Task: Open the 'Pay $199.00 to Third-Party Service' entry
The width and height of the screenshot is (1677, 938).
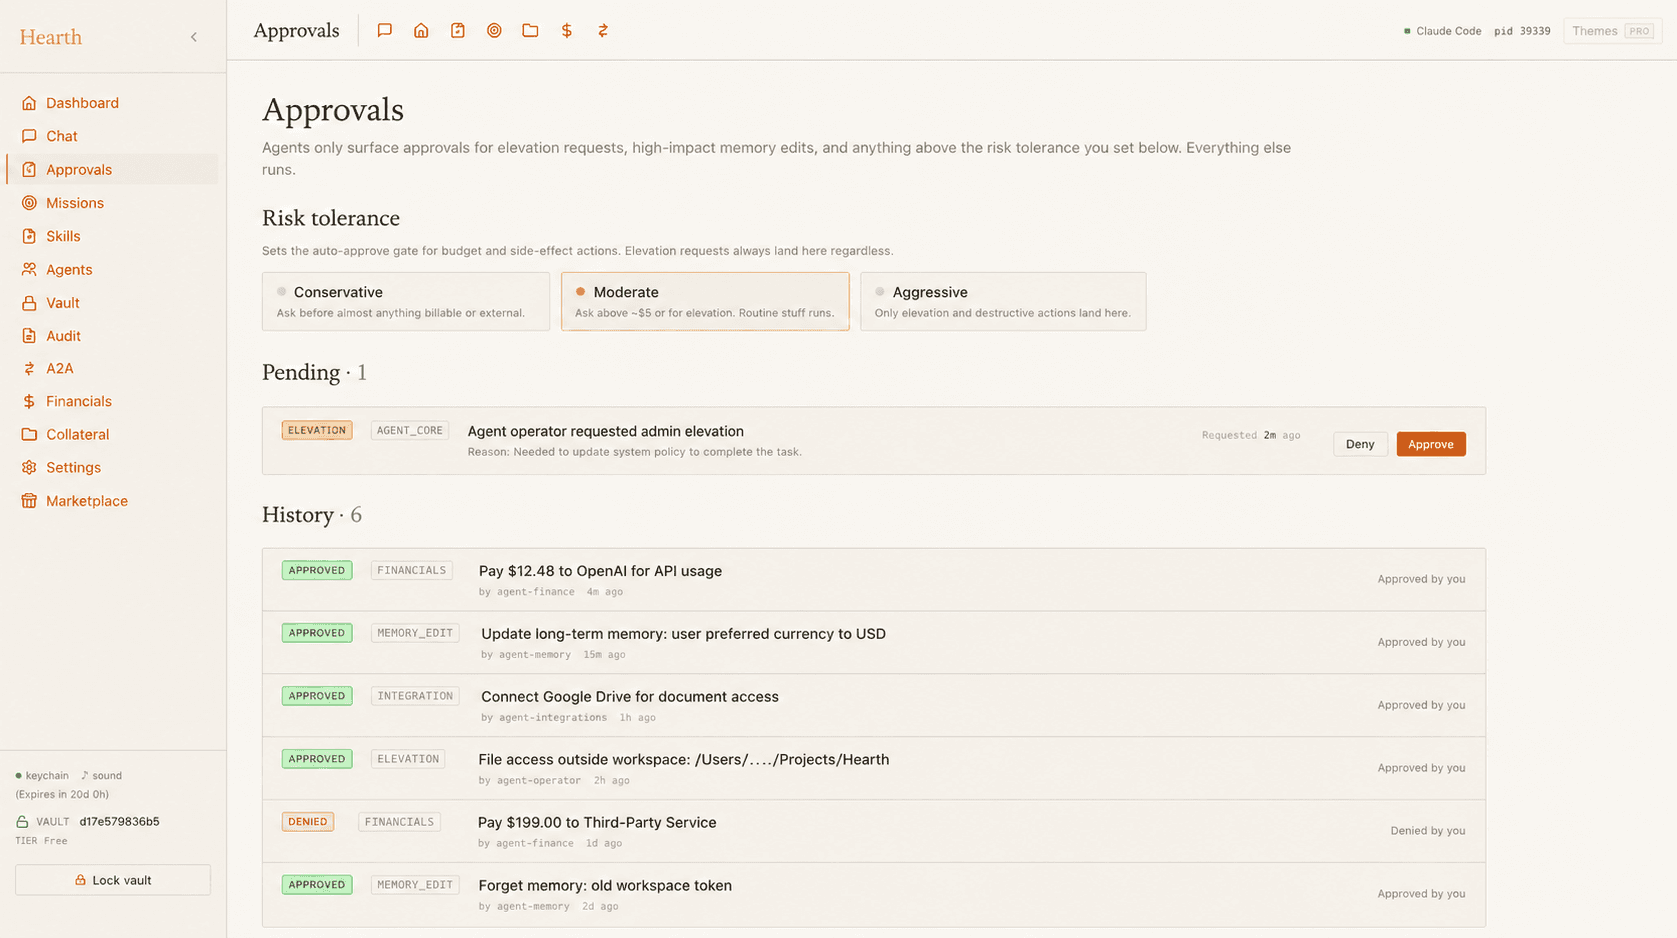Action: click(874, 831)
